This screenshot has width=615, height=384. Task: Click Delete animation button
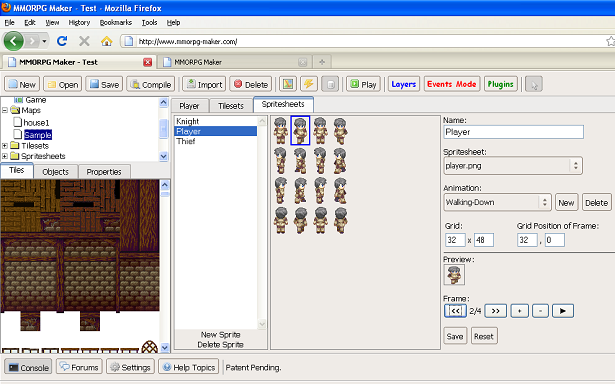coord(597,202)
